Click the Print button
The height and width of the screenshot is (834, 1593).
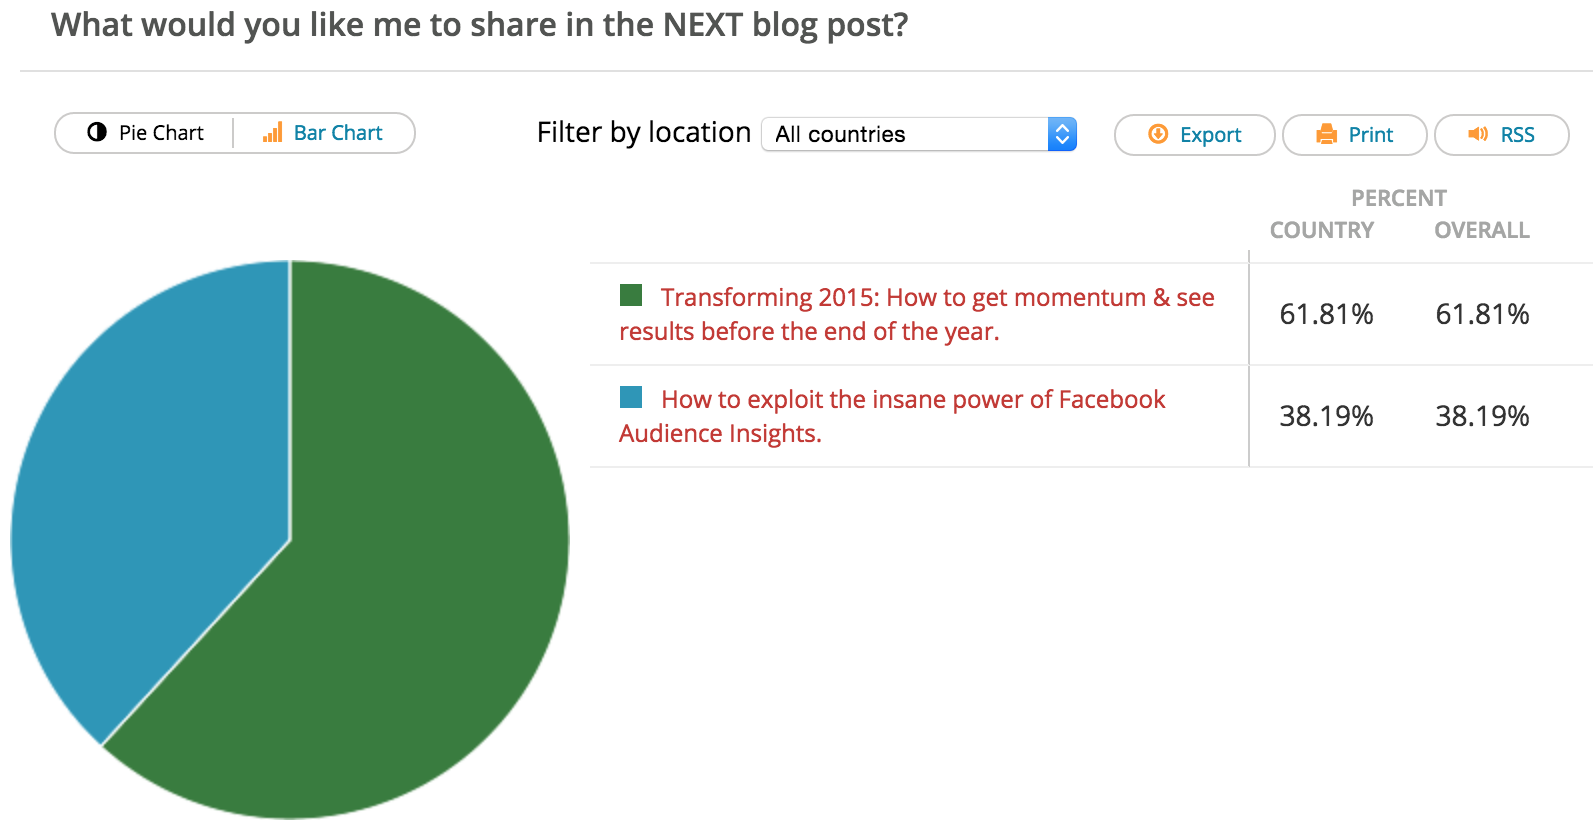pos(1355,135)
